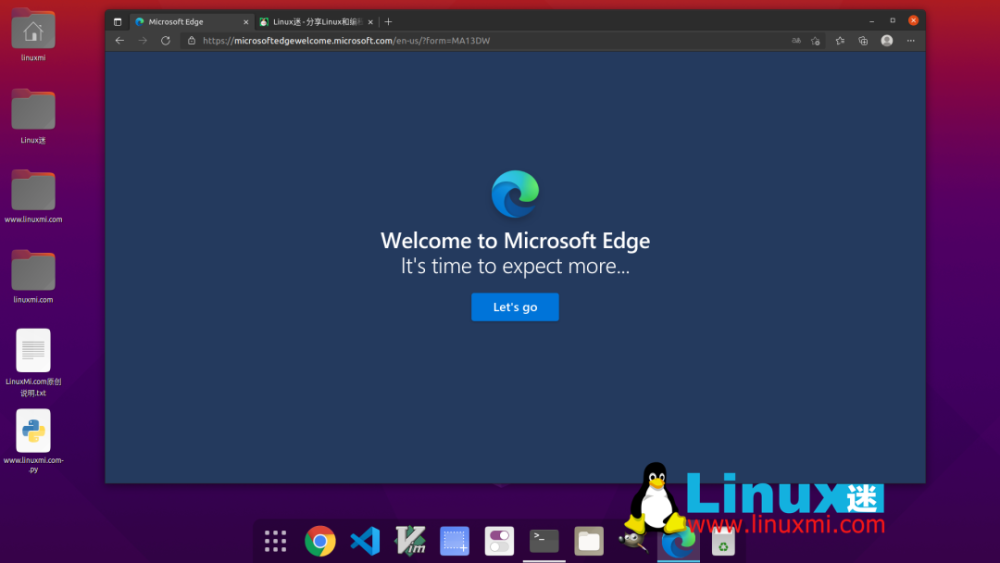Open Settings and more ellipsis menu
Viewport: 1000px width, 563px height.
point(911,40)
